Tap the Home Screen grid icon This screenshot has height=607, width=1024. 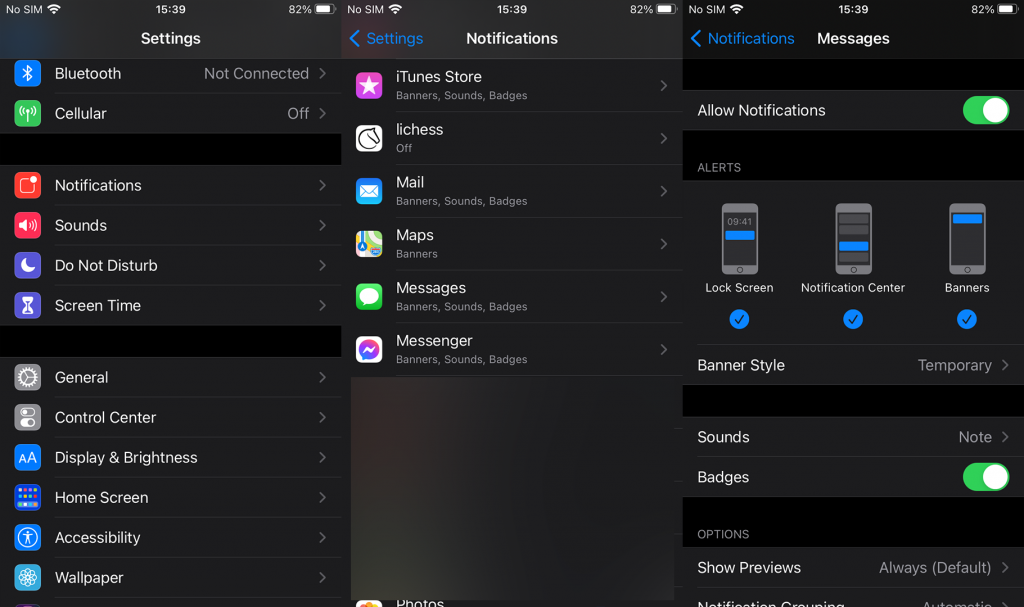pyautogui.click(x=27, y=497)
